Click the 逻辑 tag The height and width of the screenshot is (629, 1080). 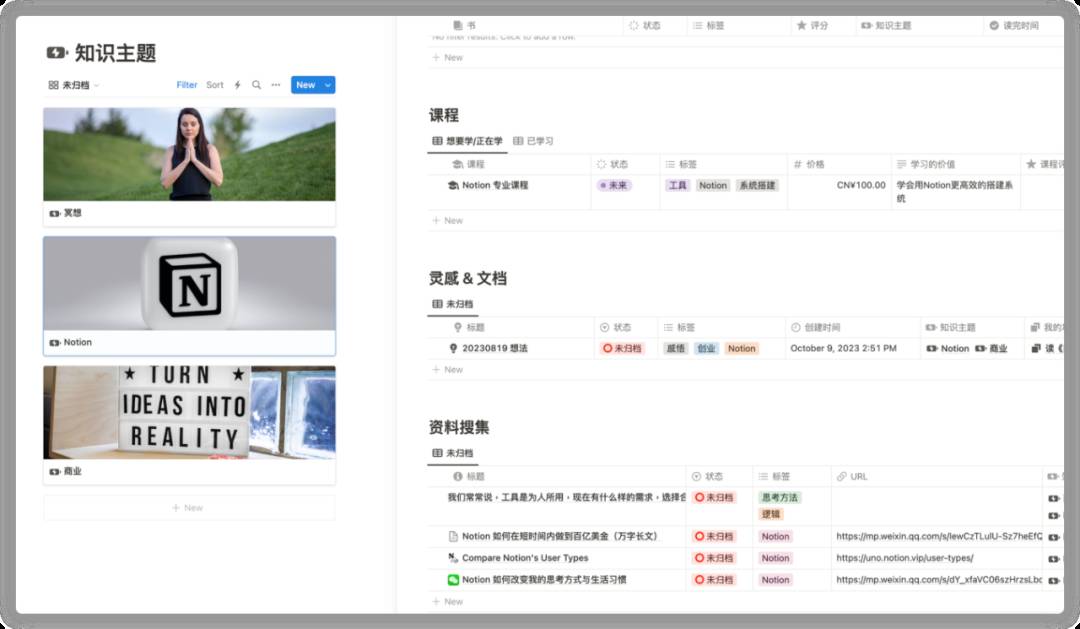pos(771,514)
